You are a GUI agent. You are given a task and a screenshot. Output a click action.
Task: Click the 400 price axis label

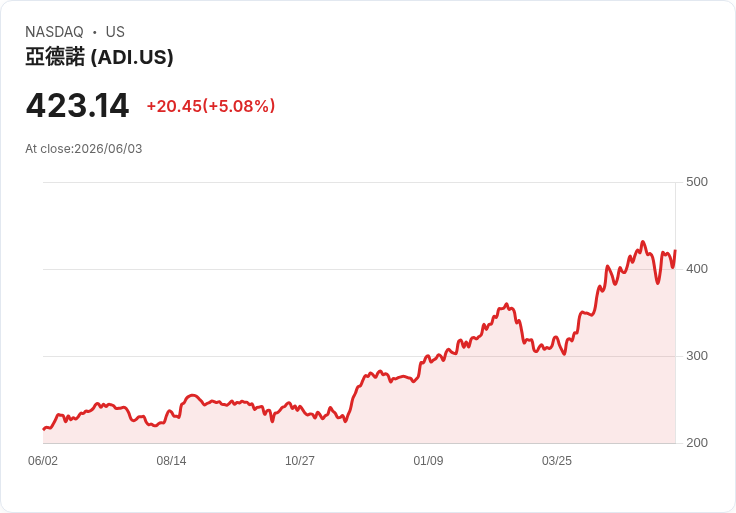coord(697,269)
